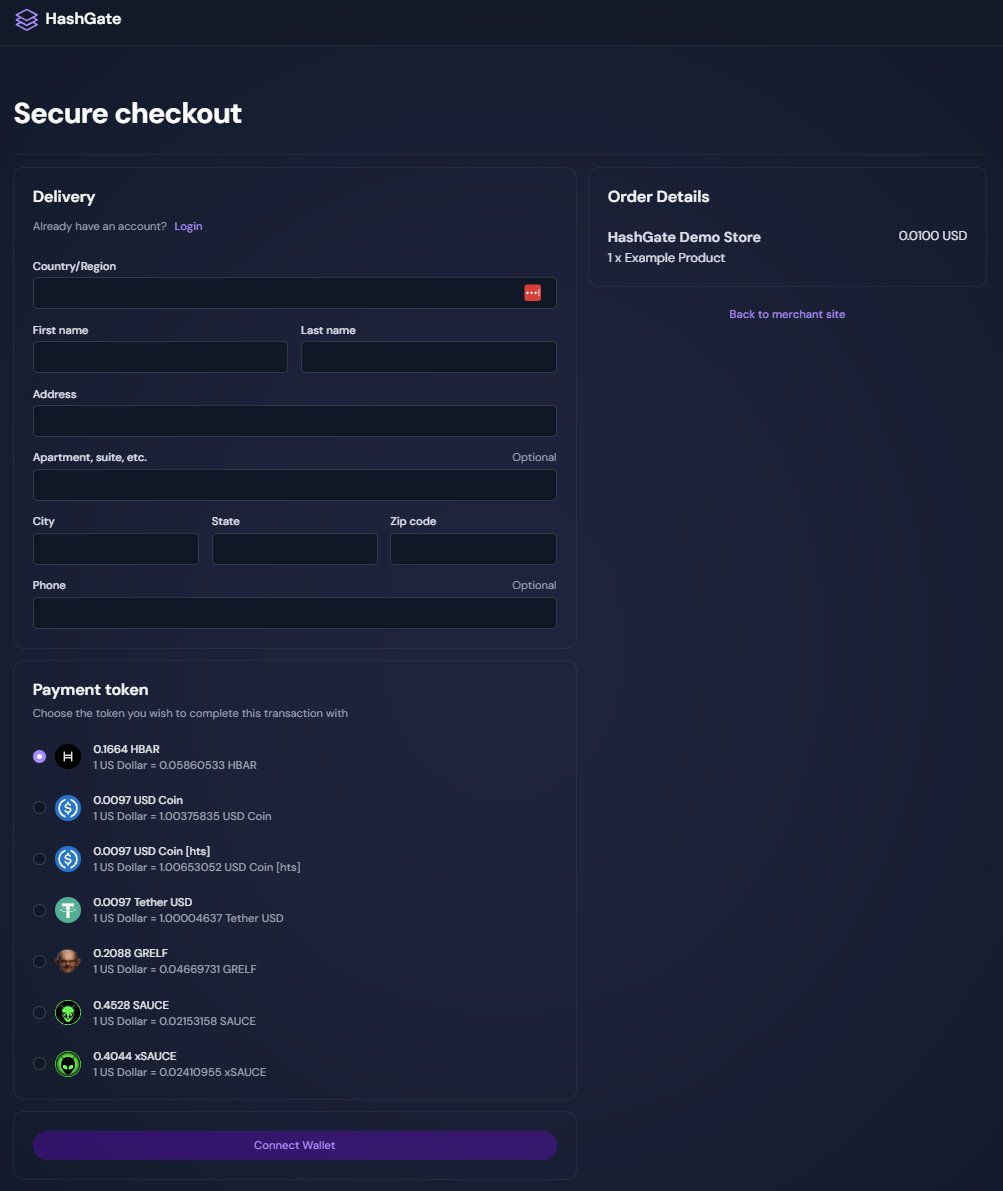This screenshot has height=1191, width=1003.
Task: Click the 0.0100 USD order price
Action: coord(932,235)
